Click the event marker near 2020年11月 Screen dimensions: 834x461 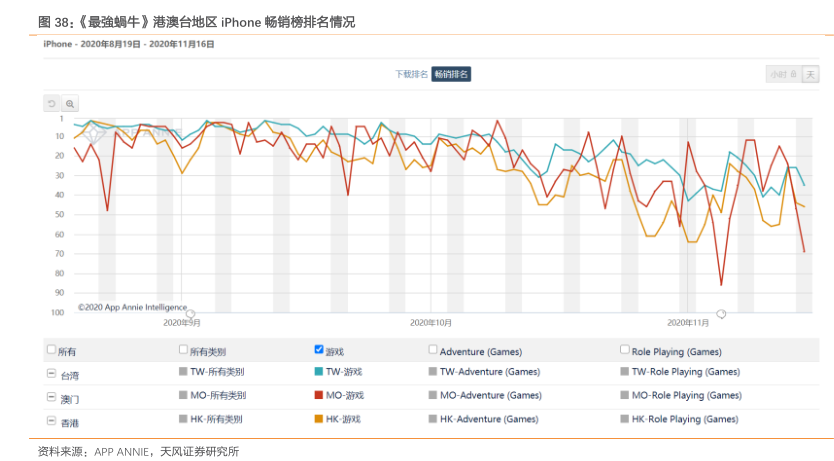(x=721, y=314)
